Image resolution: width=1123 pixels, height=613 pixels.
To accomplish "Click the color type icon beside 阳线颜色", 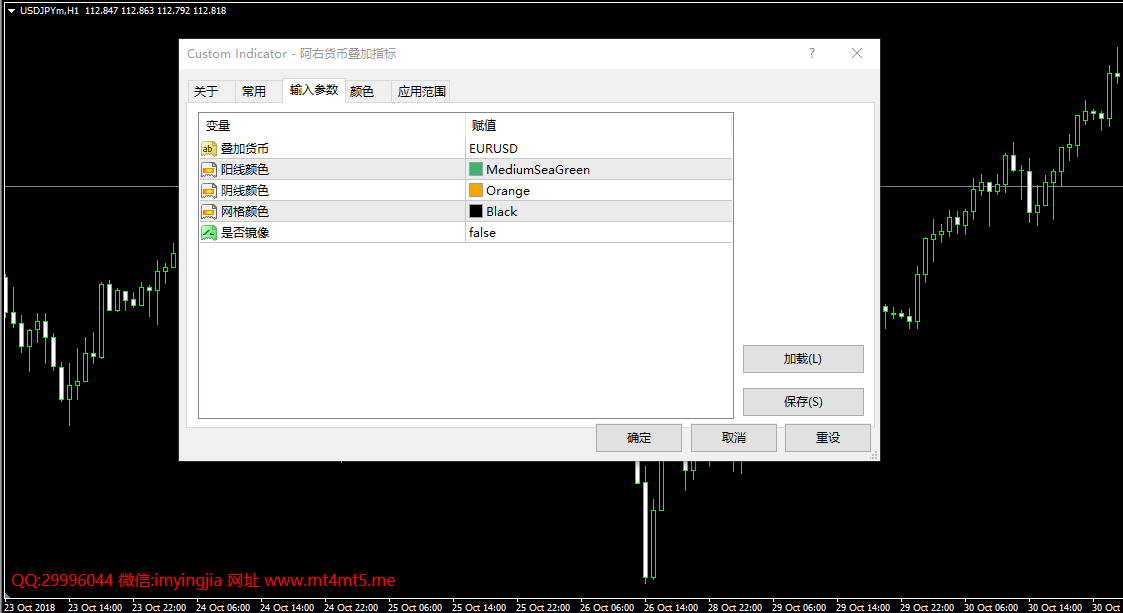I will point(209,170).
